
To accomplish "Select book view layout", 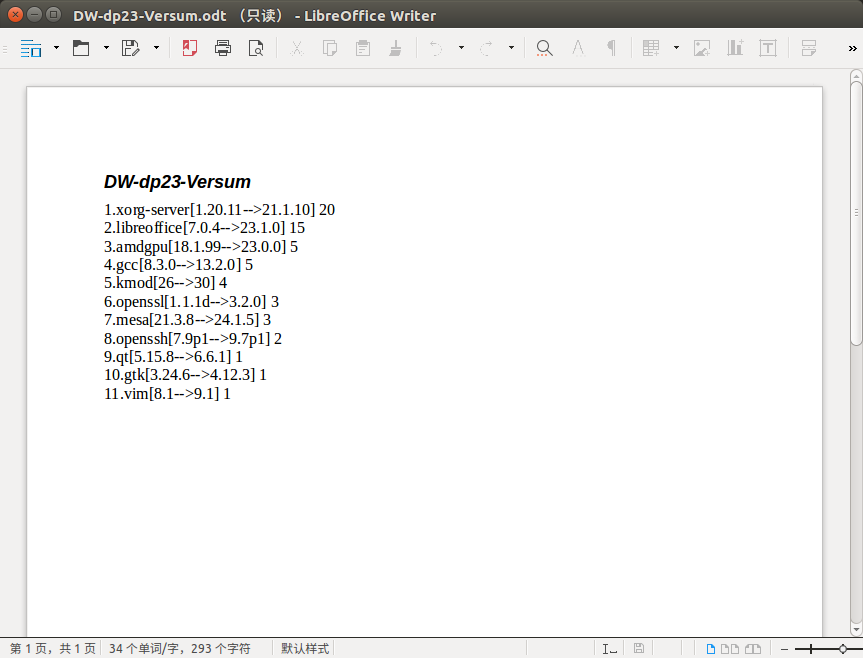I will point(752,649).
